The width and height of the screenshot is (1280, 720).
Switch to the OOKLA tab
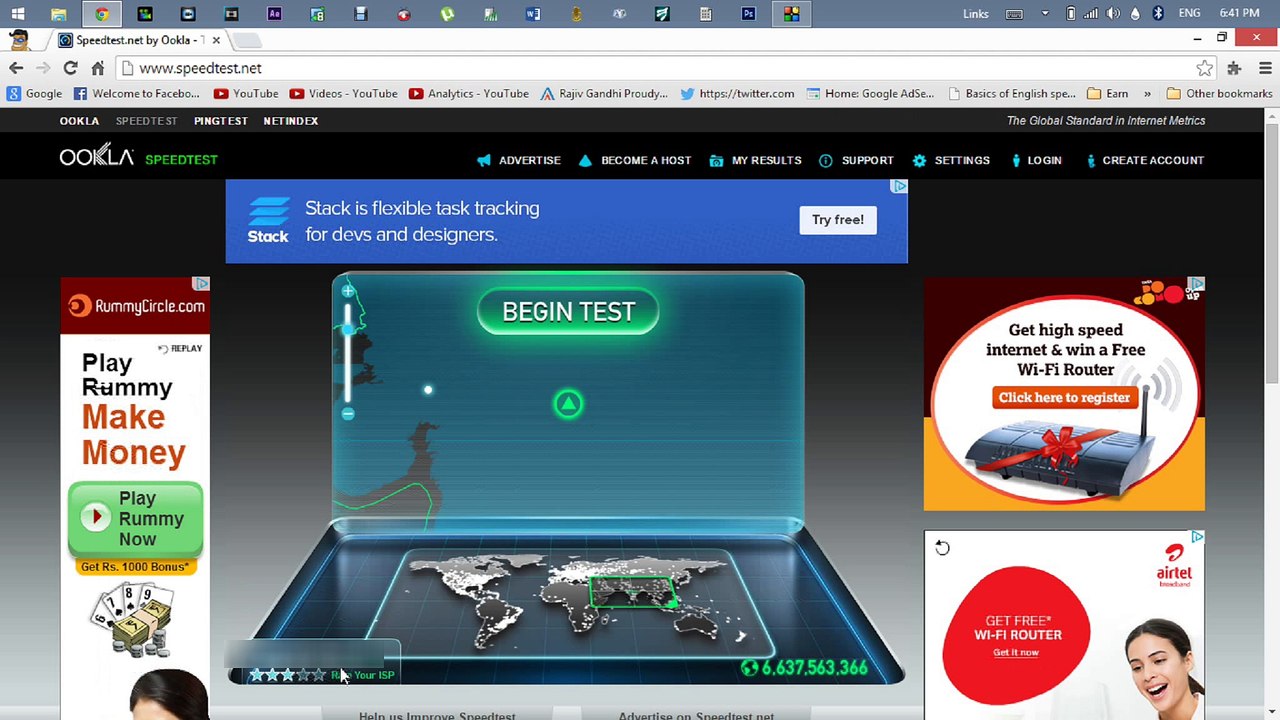[x=79, y=121]
